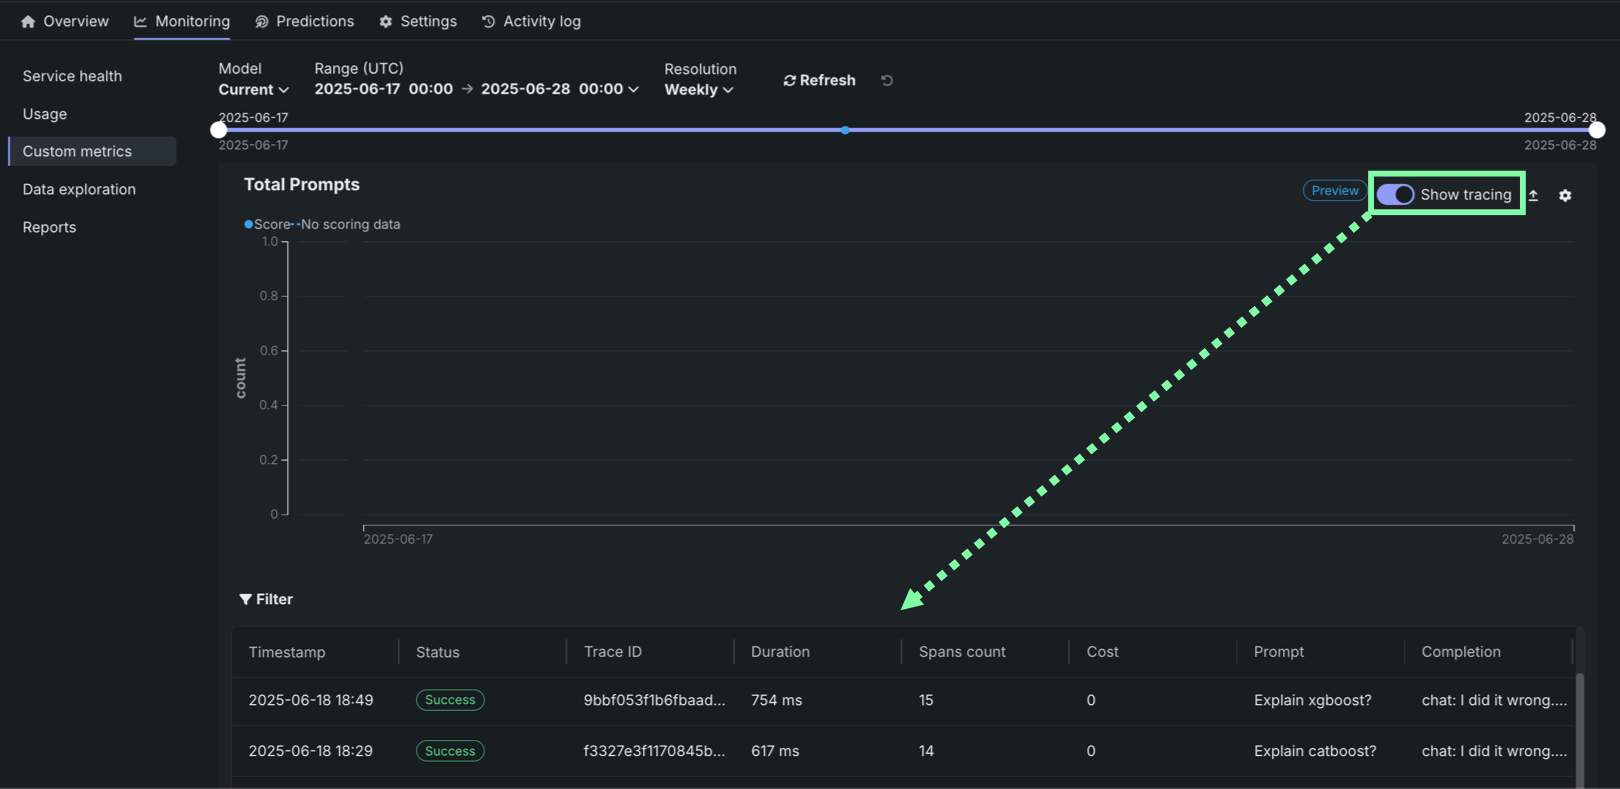Open the date Range (UTC) picker
Screen dimensions: 1620x789
point(476,89)
